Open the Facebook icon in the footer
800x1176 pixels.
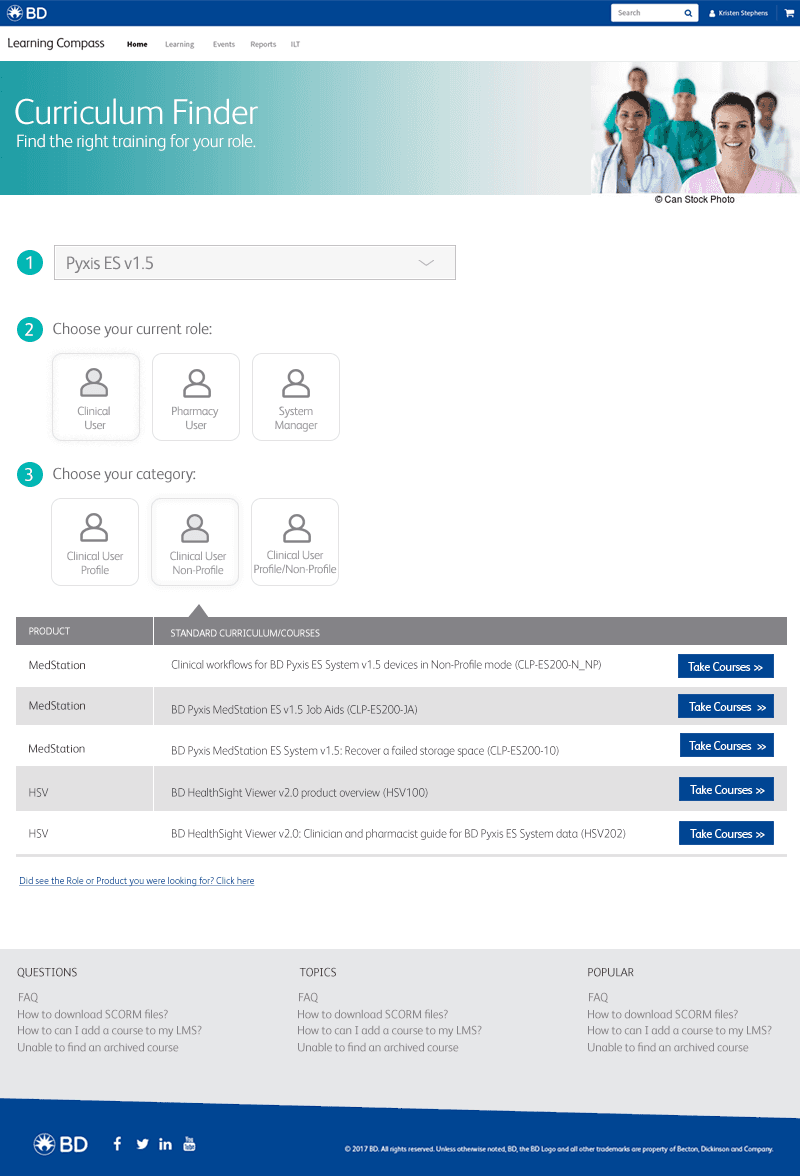click(118, 1143)
